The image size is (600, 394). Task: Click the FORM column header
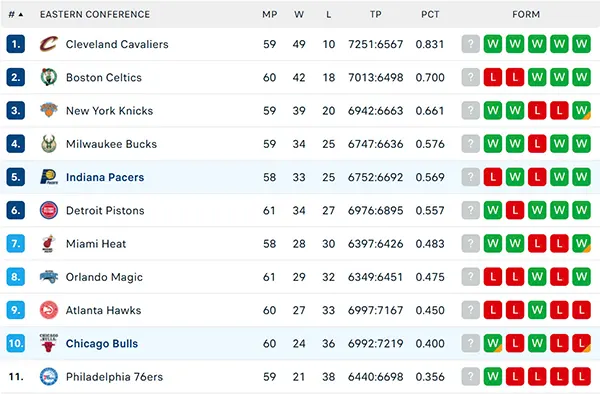(526, 15)
